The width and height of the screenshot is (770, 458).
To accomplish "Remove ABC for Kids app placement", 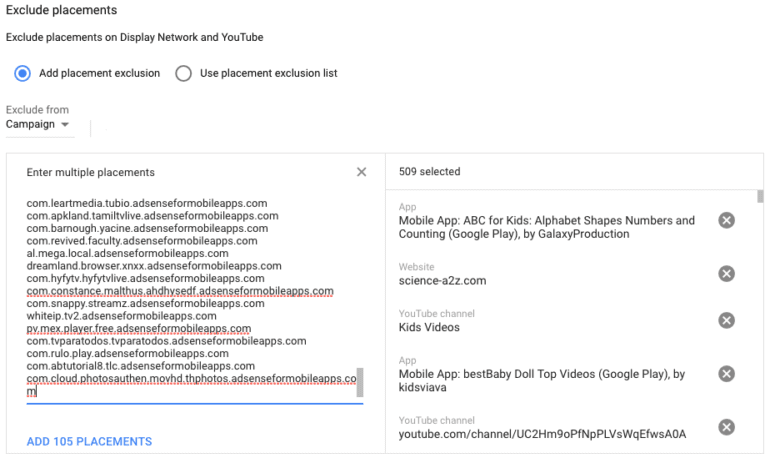I will point(727,220).
